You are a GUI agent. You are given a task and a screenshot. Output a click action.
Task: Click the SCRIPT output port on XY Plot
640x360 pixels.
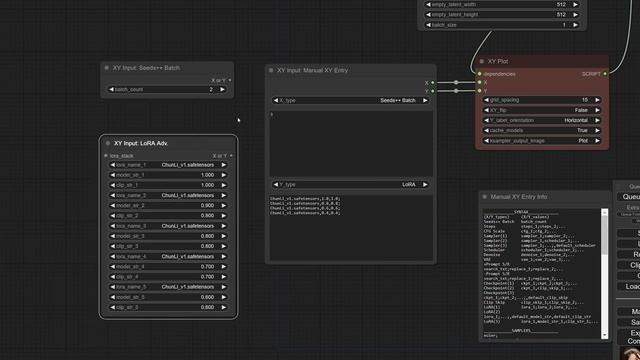pyautogui.click(x=605, y=74)
